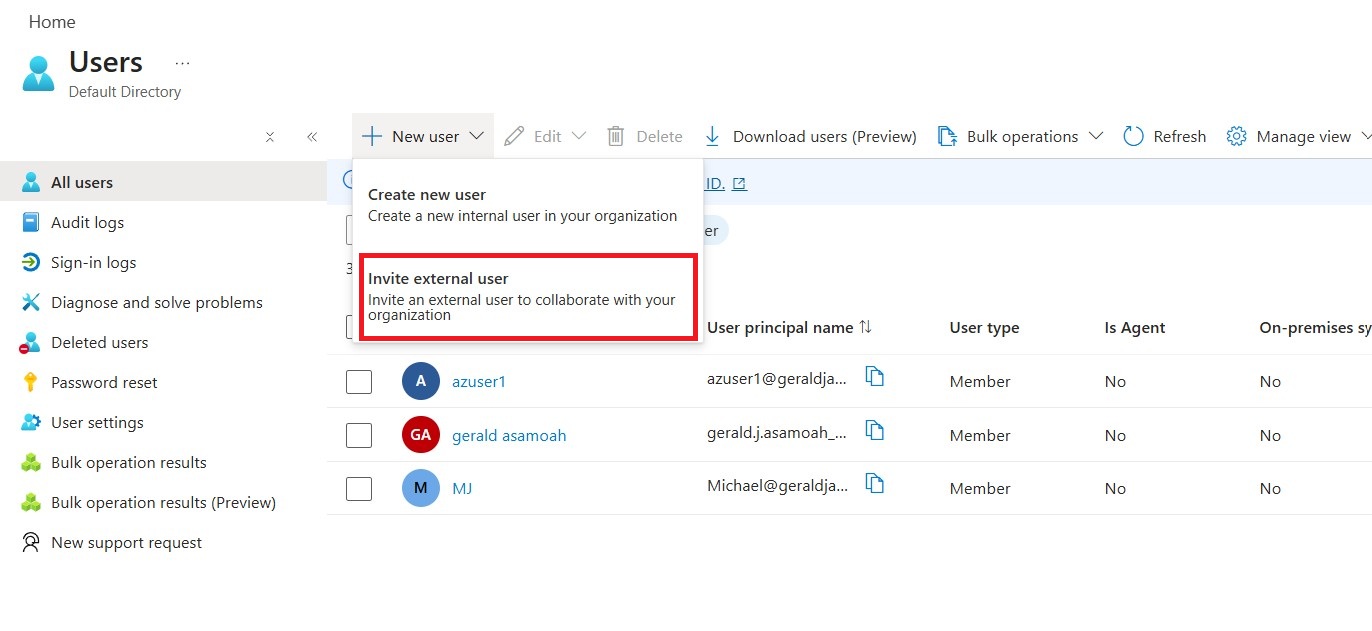Image resolution: width=1372 pixels, height=631 pixels.
Task: Go to Home breadcrumb link
Action: [x=52, y=22]
